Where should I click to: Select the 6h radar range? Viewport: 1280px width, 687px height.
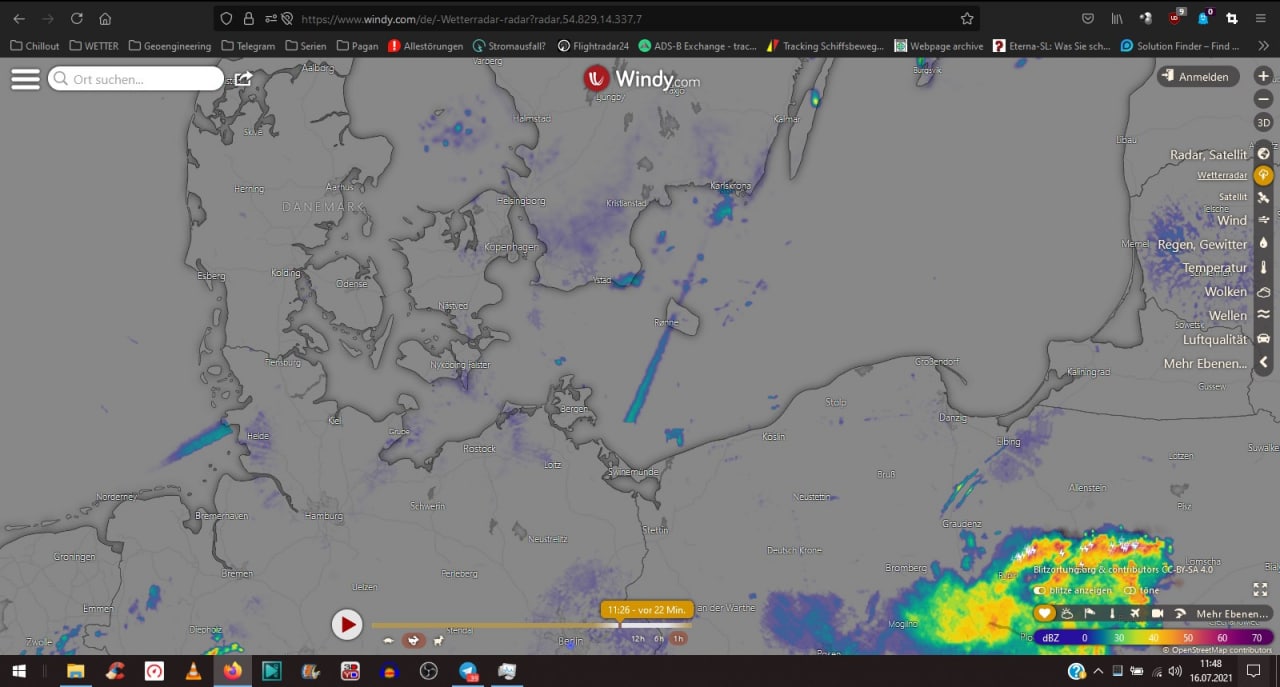(x=659, y=638)
